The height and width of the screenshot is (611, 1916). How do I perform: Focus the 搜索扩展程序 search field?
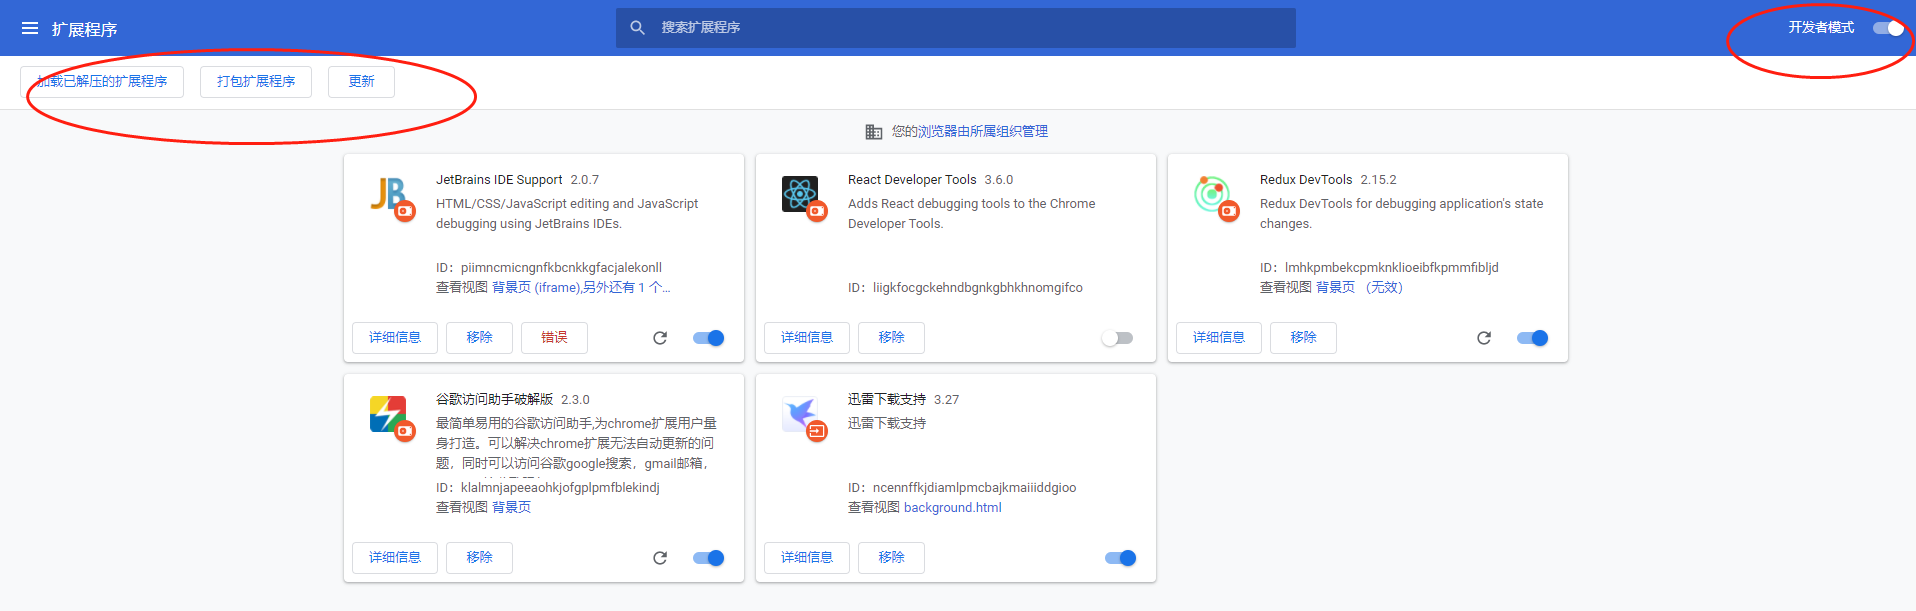[x=956, y=28]
